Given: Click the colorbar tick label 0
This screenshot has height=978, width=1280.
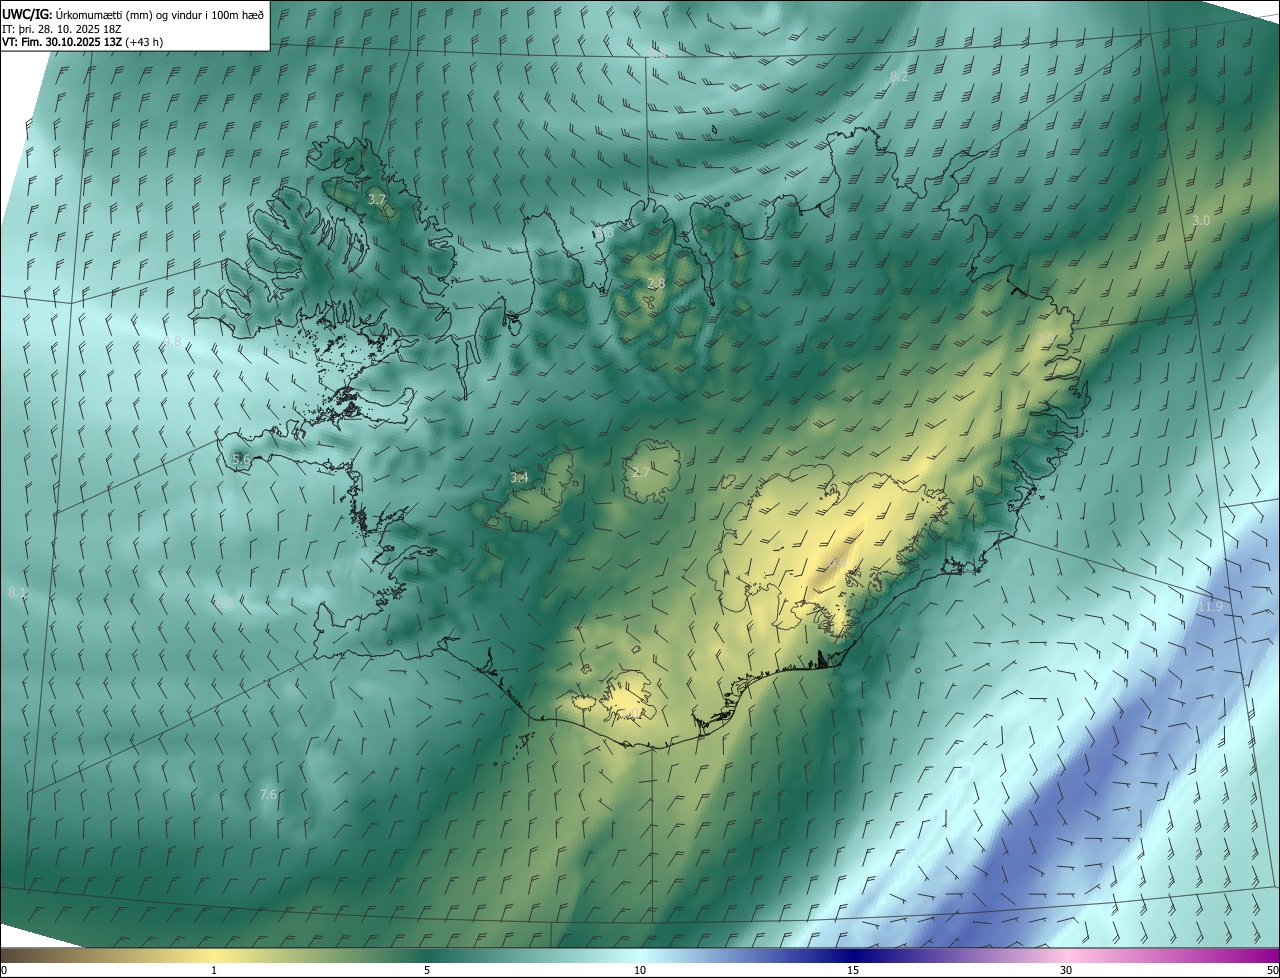Looking at the screenshot, I should (x=4, y=971).
